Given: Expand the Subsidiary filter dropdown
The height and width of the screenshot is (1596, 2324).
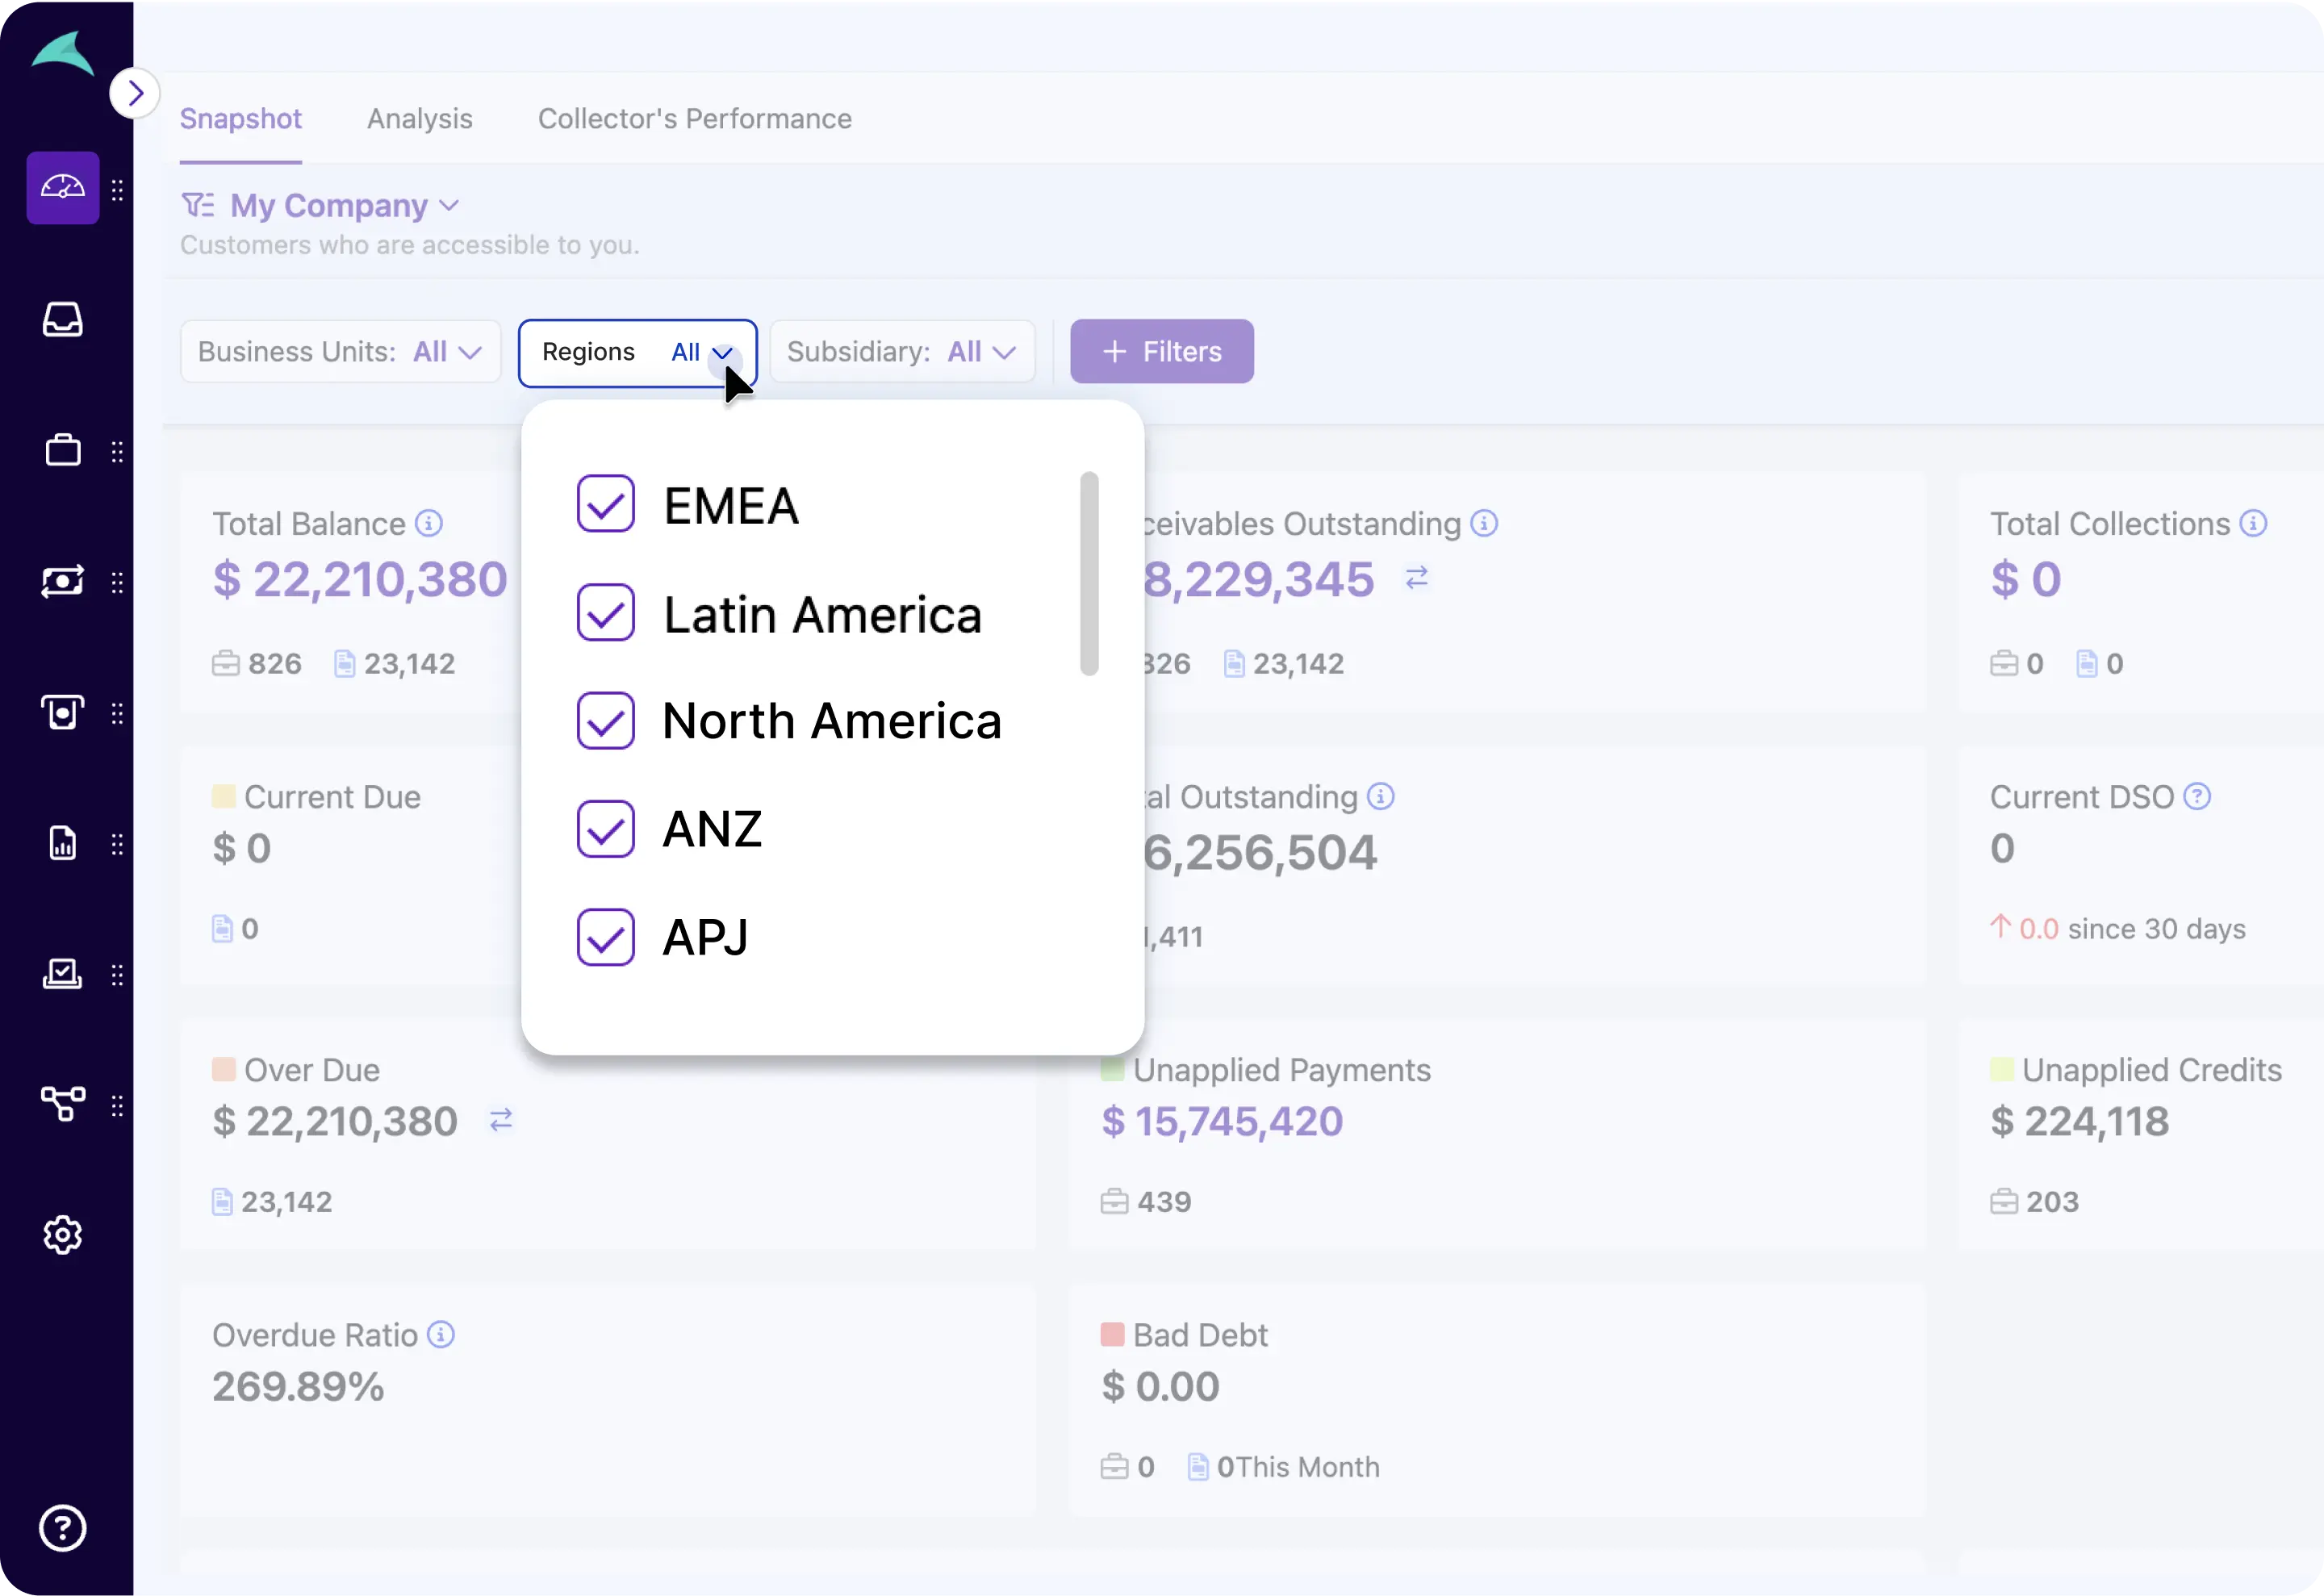Looking at the screenshot, I should (901, 352).
